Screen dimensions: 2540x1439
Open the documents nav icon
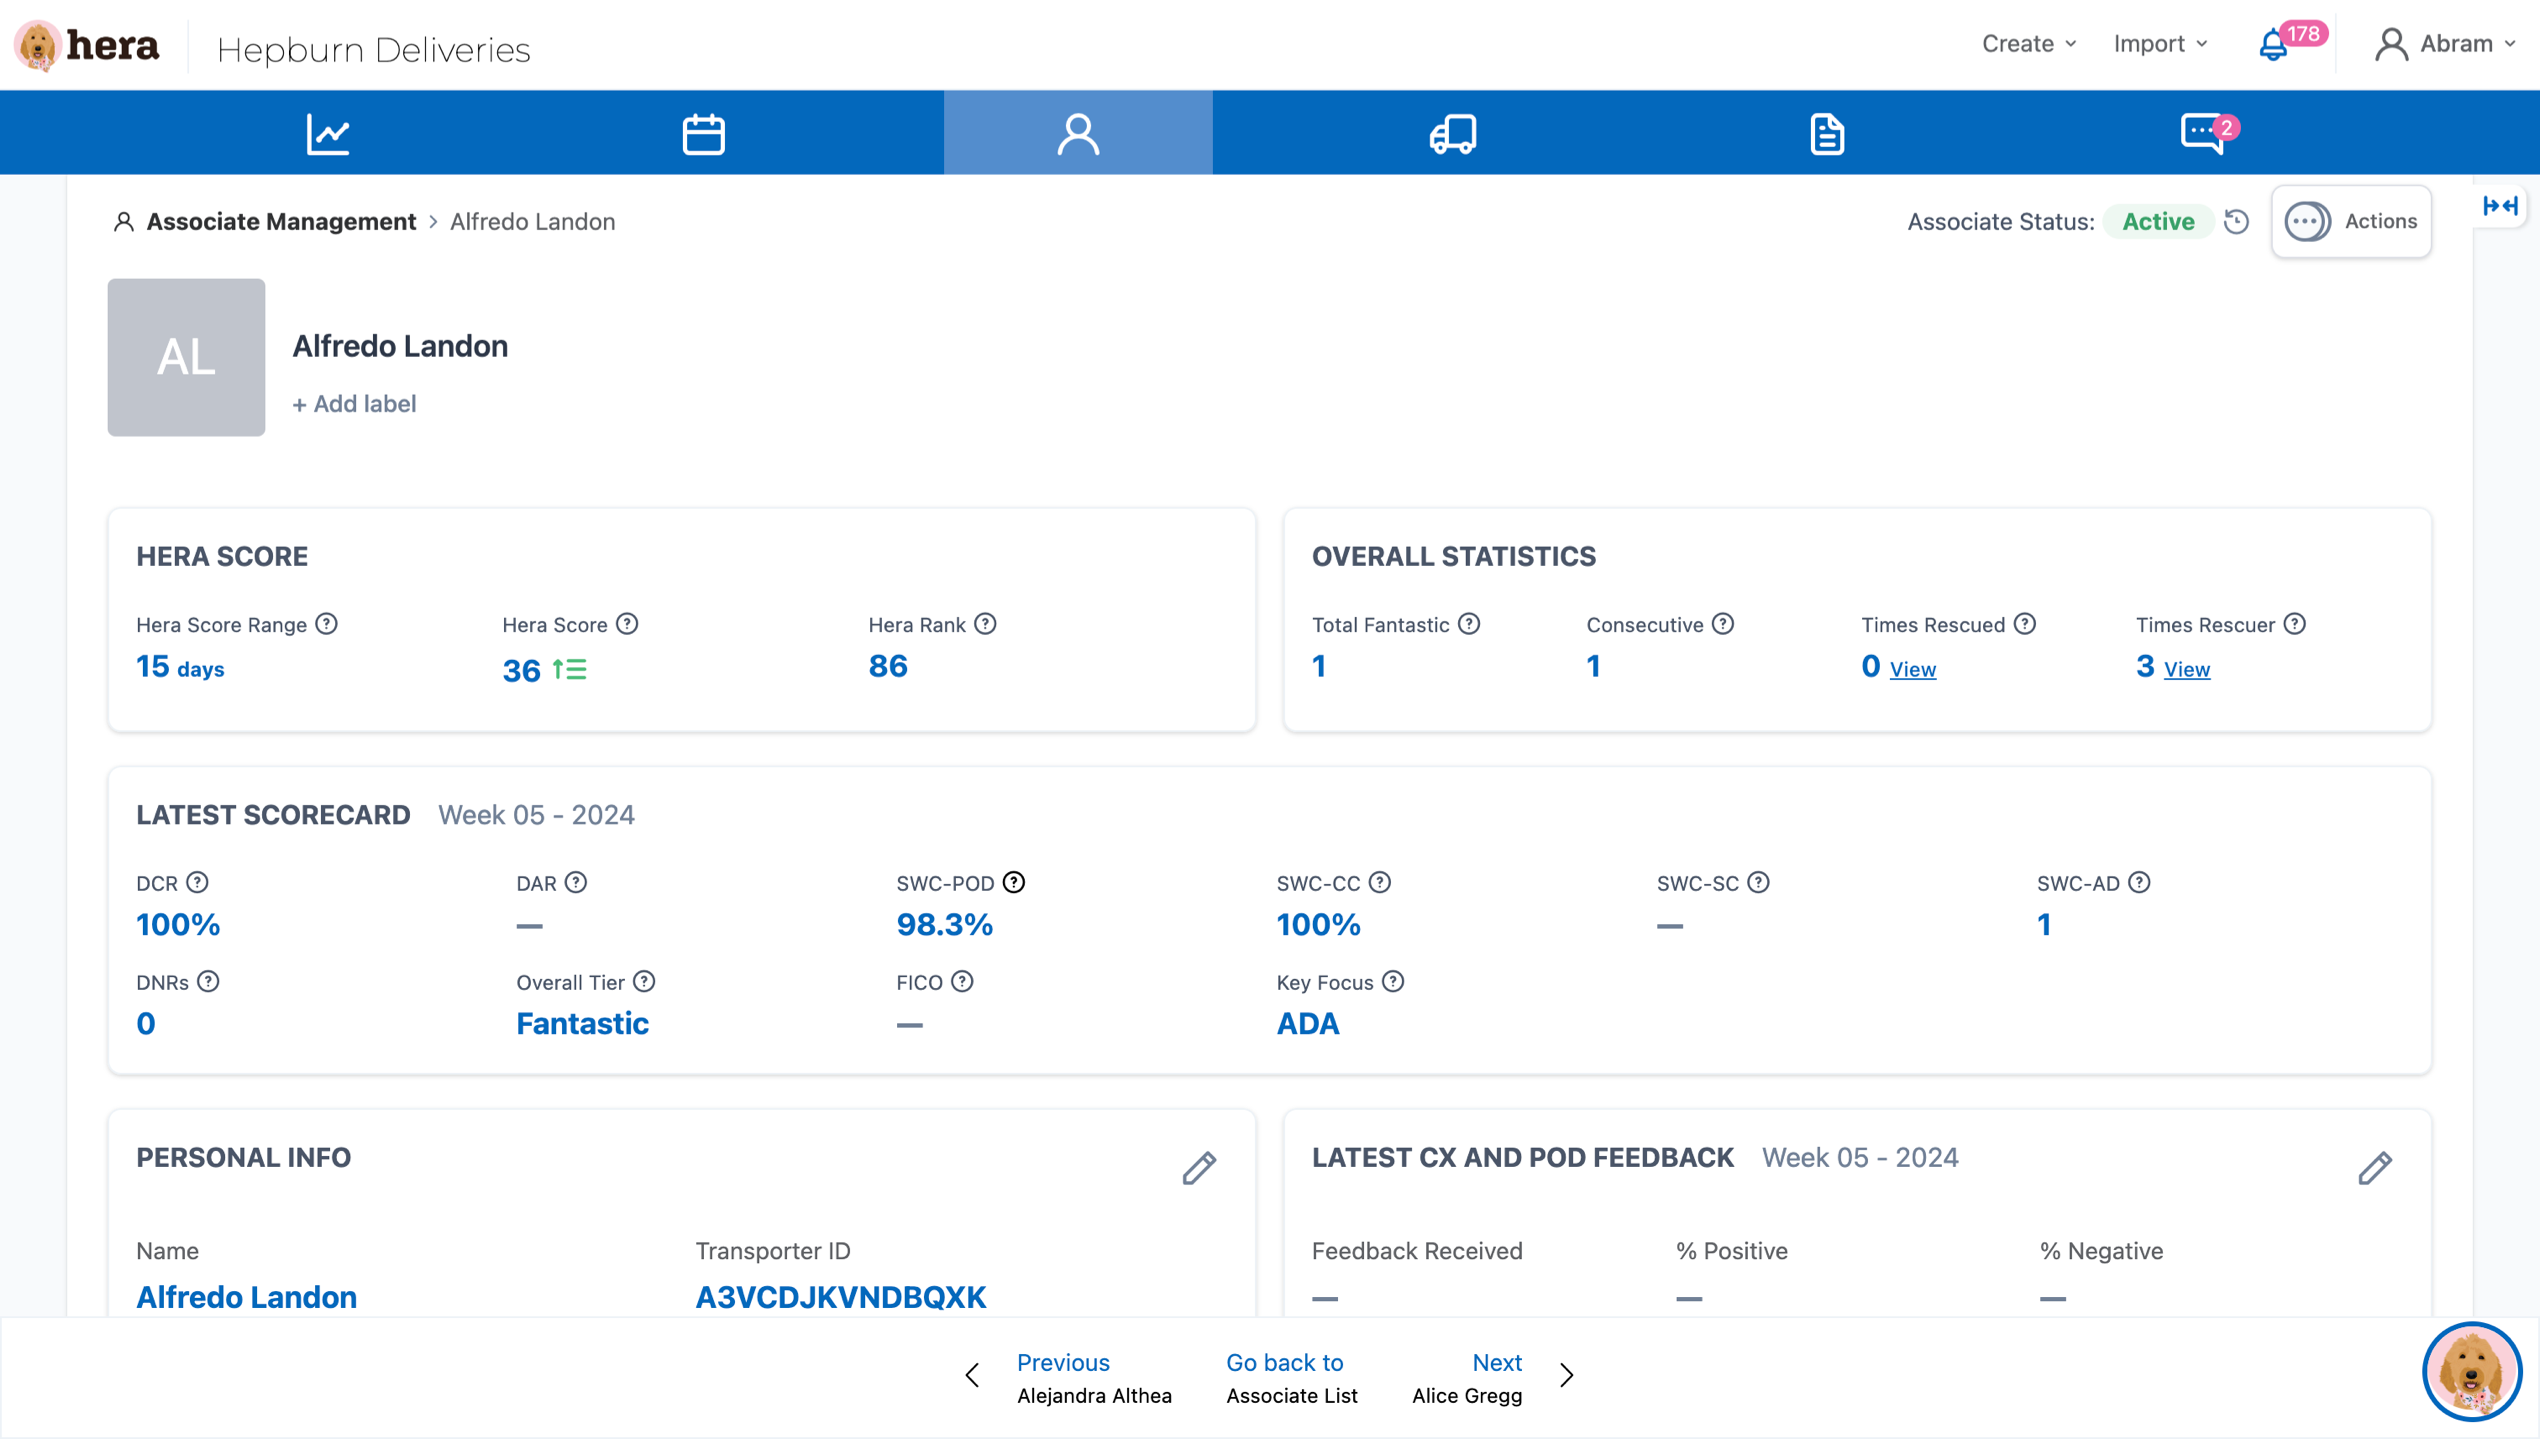1827,133
